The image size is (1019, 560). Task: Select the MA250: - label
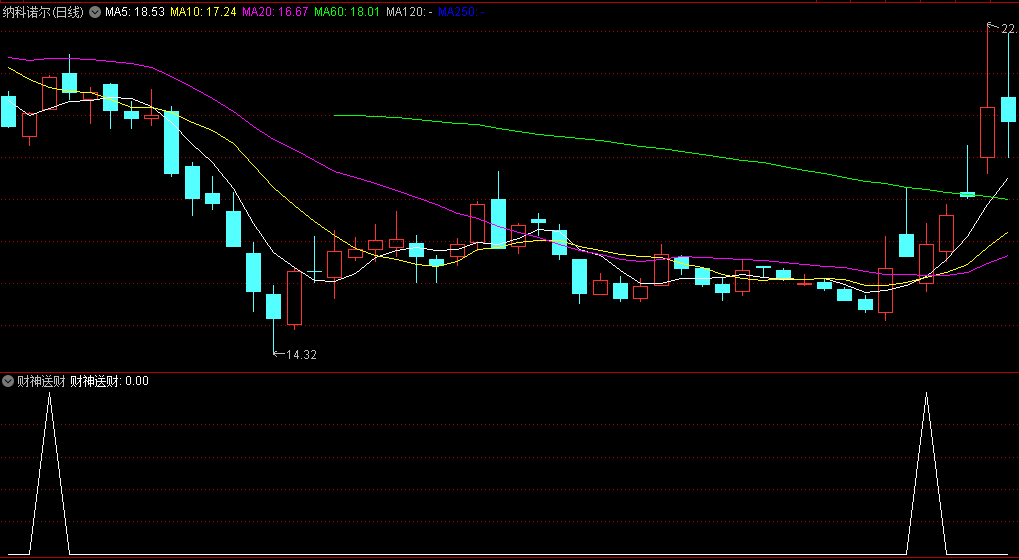click(x=461, y=12)
